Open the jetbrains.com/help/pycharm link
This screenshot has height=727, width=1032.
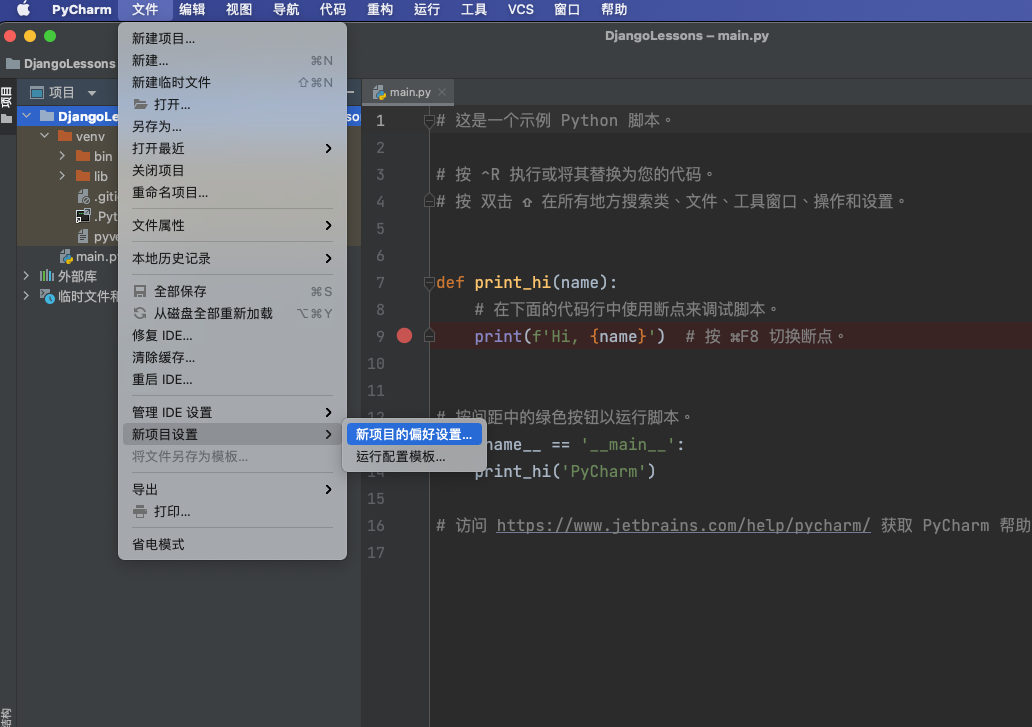point(683,525)
